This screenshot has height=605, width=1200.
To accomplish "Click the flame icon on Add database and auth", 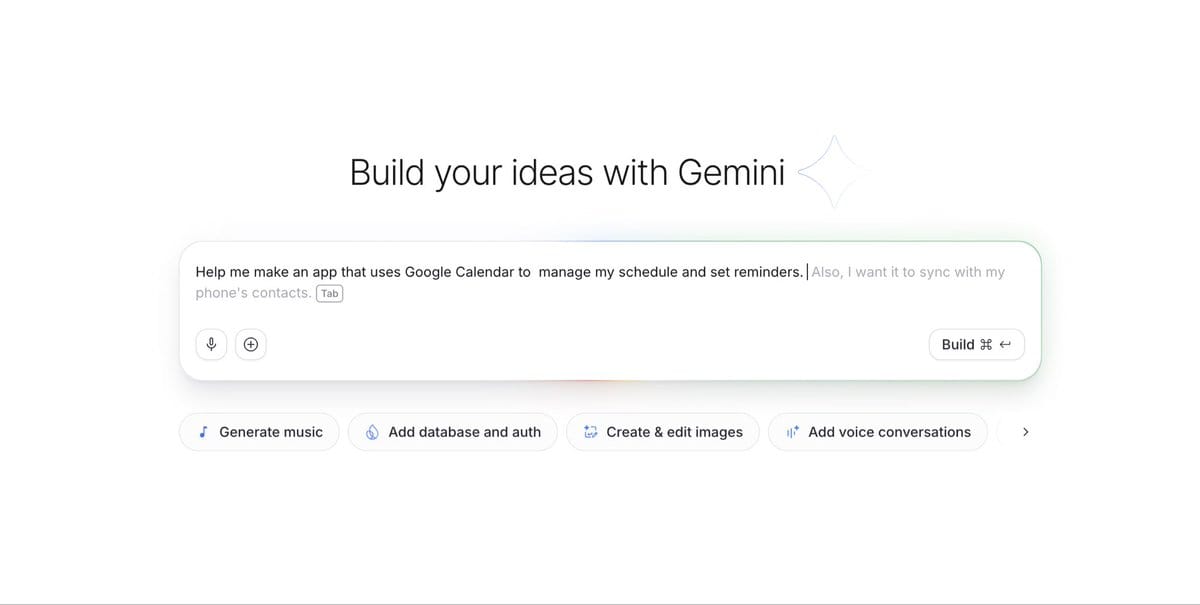I will [x=372, y=432].
